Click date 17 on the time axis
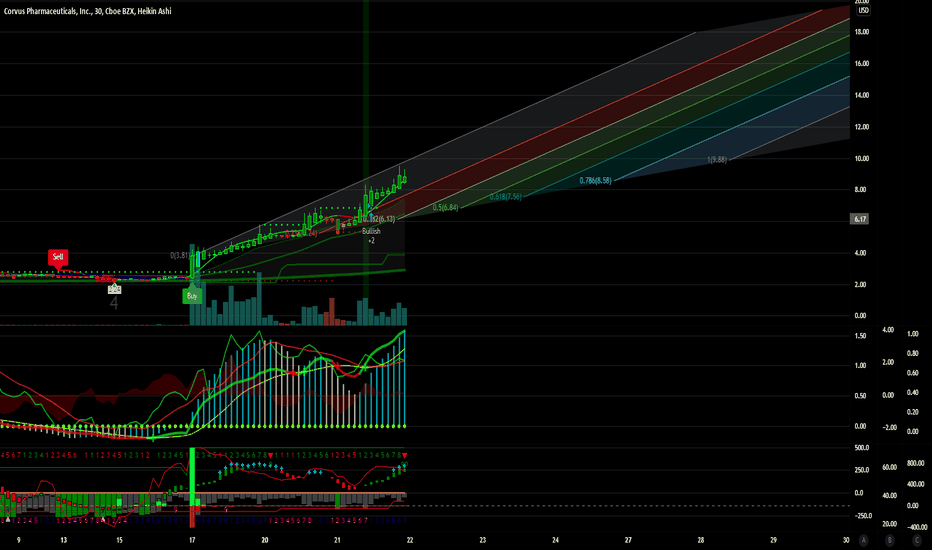The height and width of the screenshot is (550, 932). [x=192, y=540]
